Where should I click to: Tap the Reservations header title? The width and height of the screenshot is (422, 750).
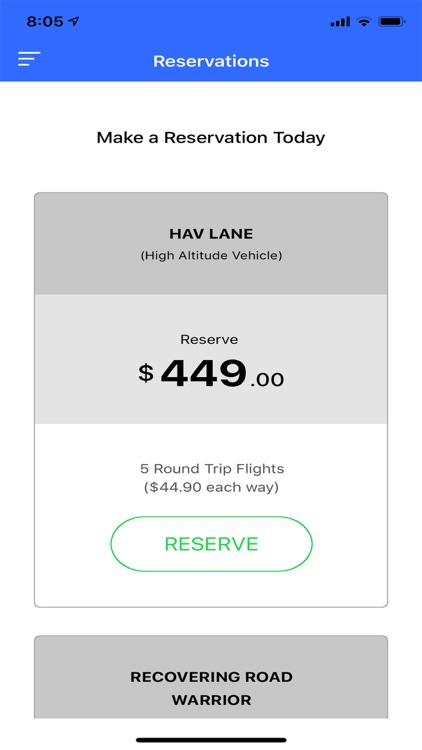[x=211, y=61]
